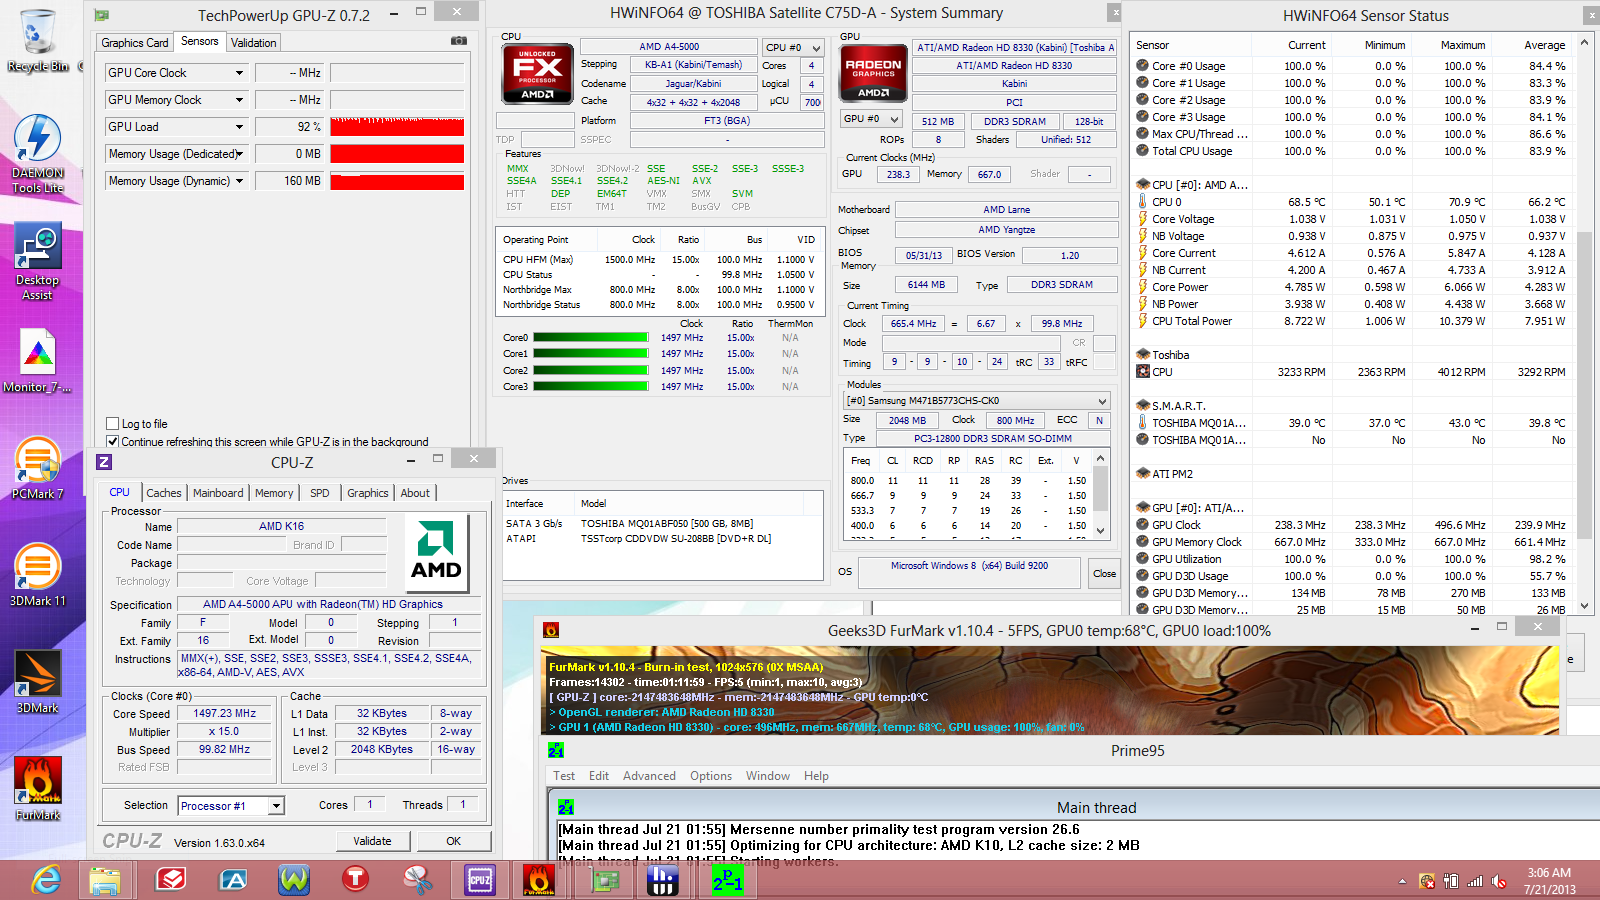Click the GPU Load red graph
The image size is (1600, 900).
(397, 127)
